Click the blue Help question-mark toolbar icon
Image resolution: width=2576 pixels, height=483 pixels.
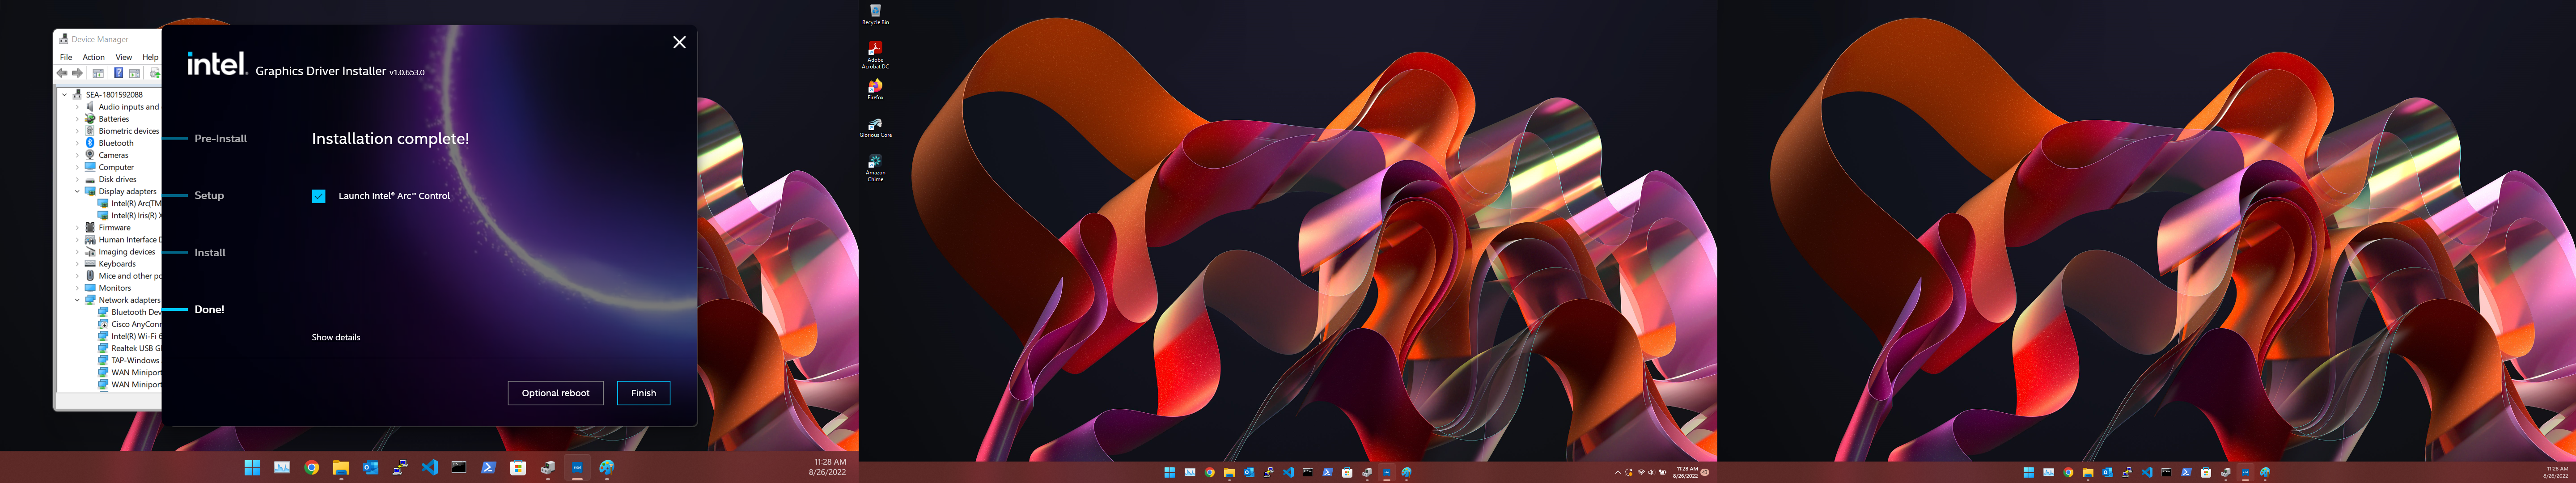coord(118,73)
